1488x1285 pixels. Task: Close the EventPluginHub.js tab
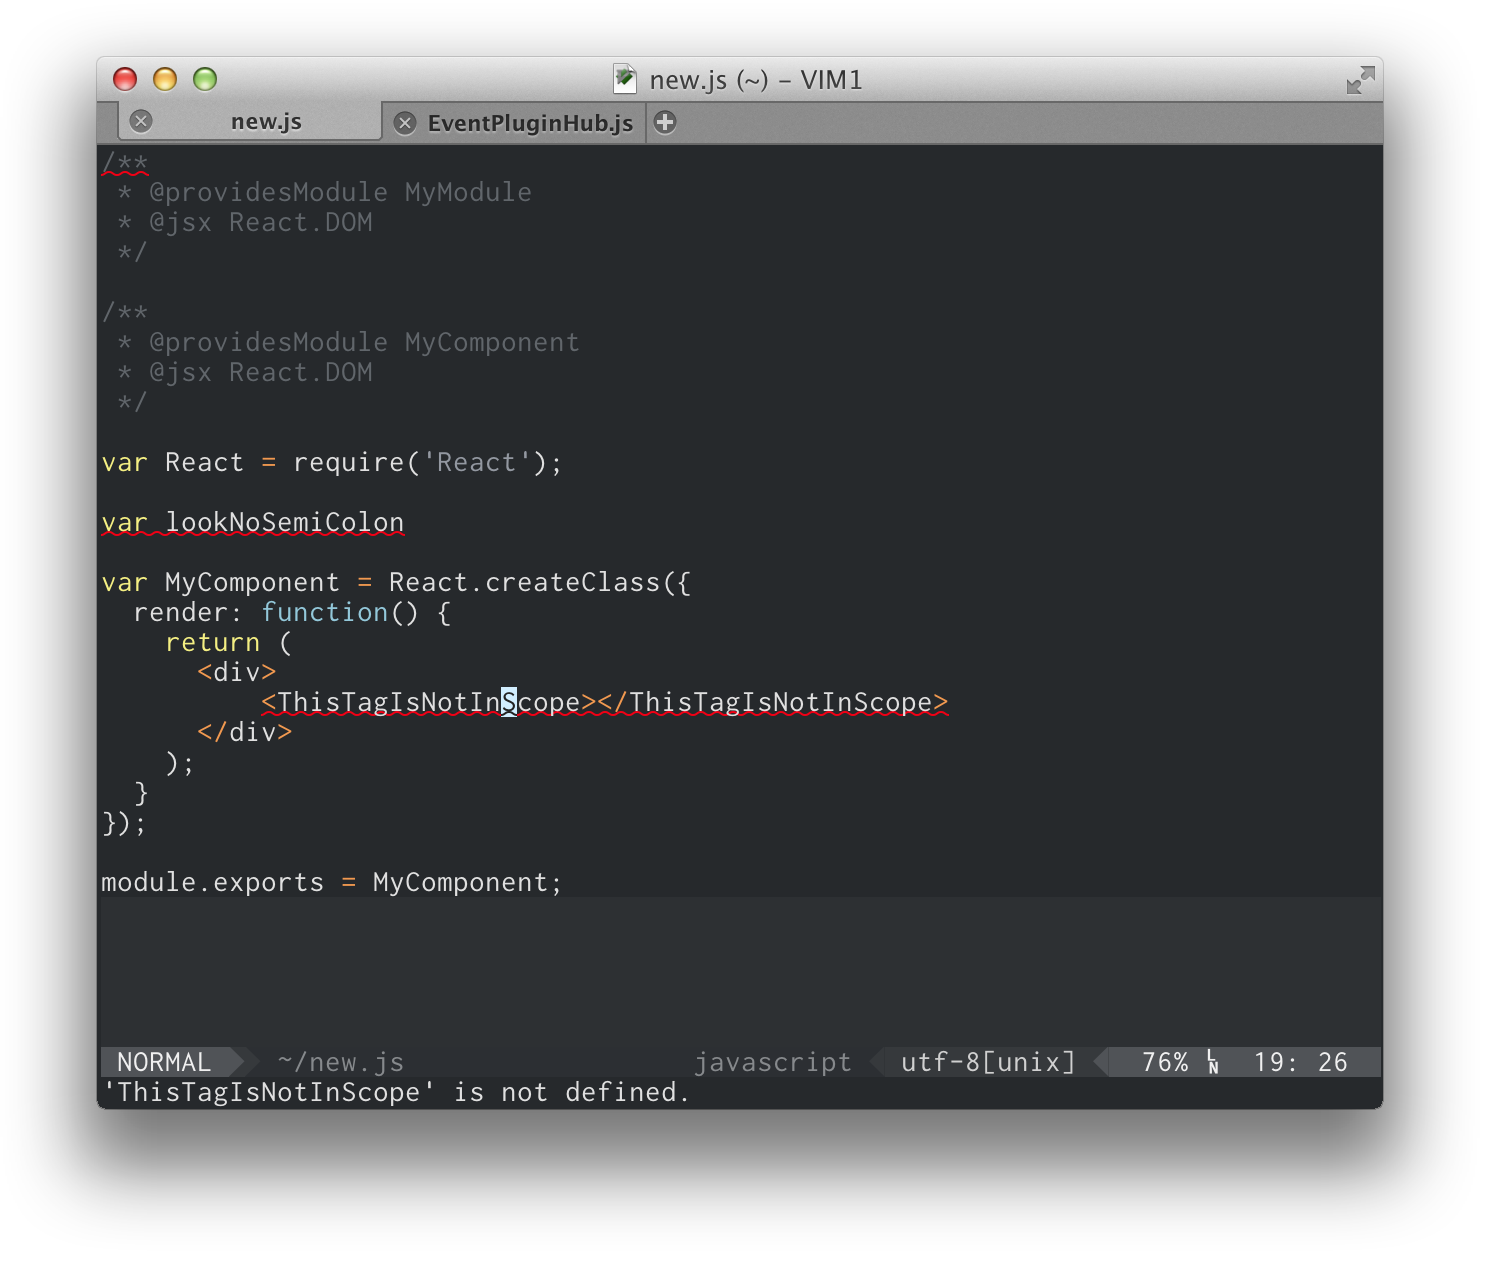tap(405, 123)
